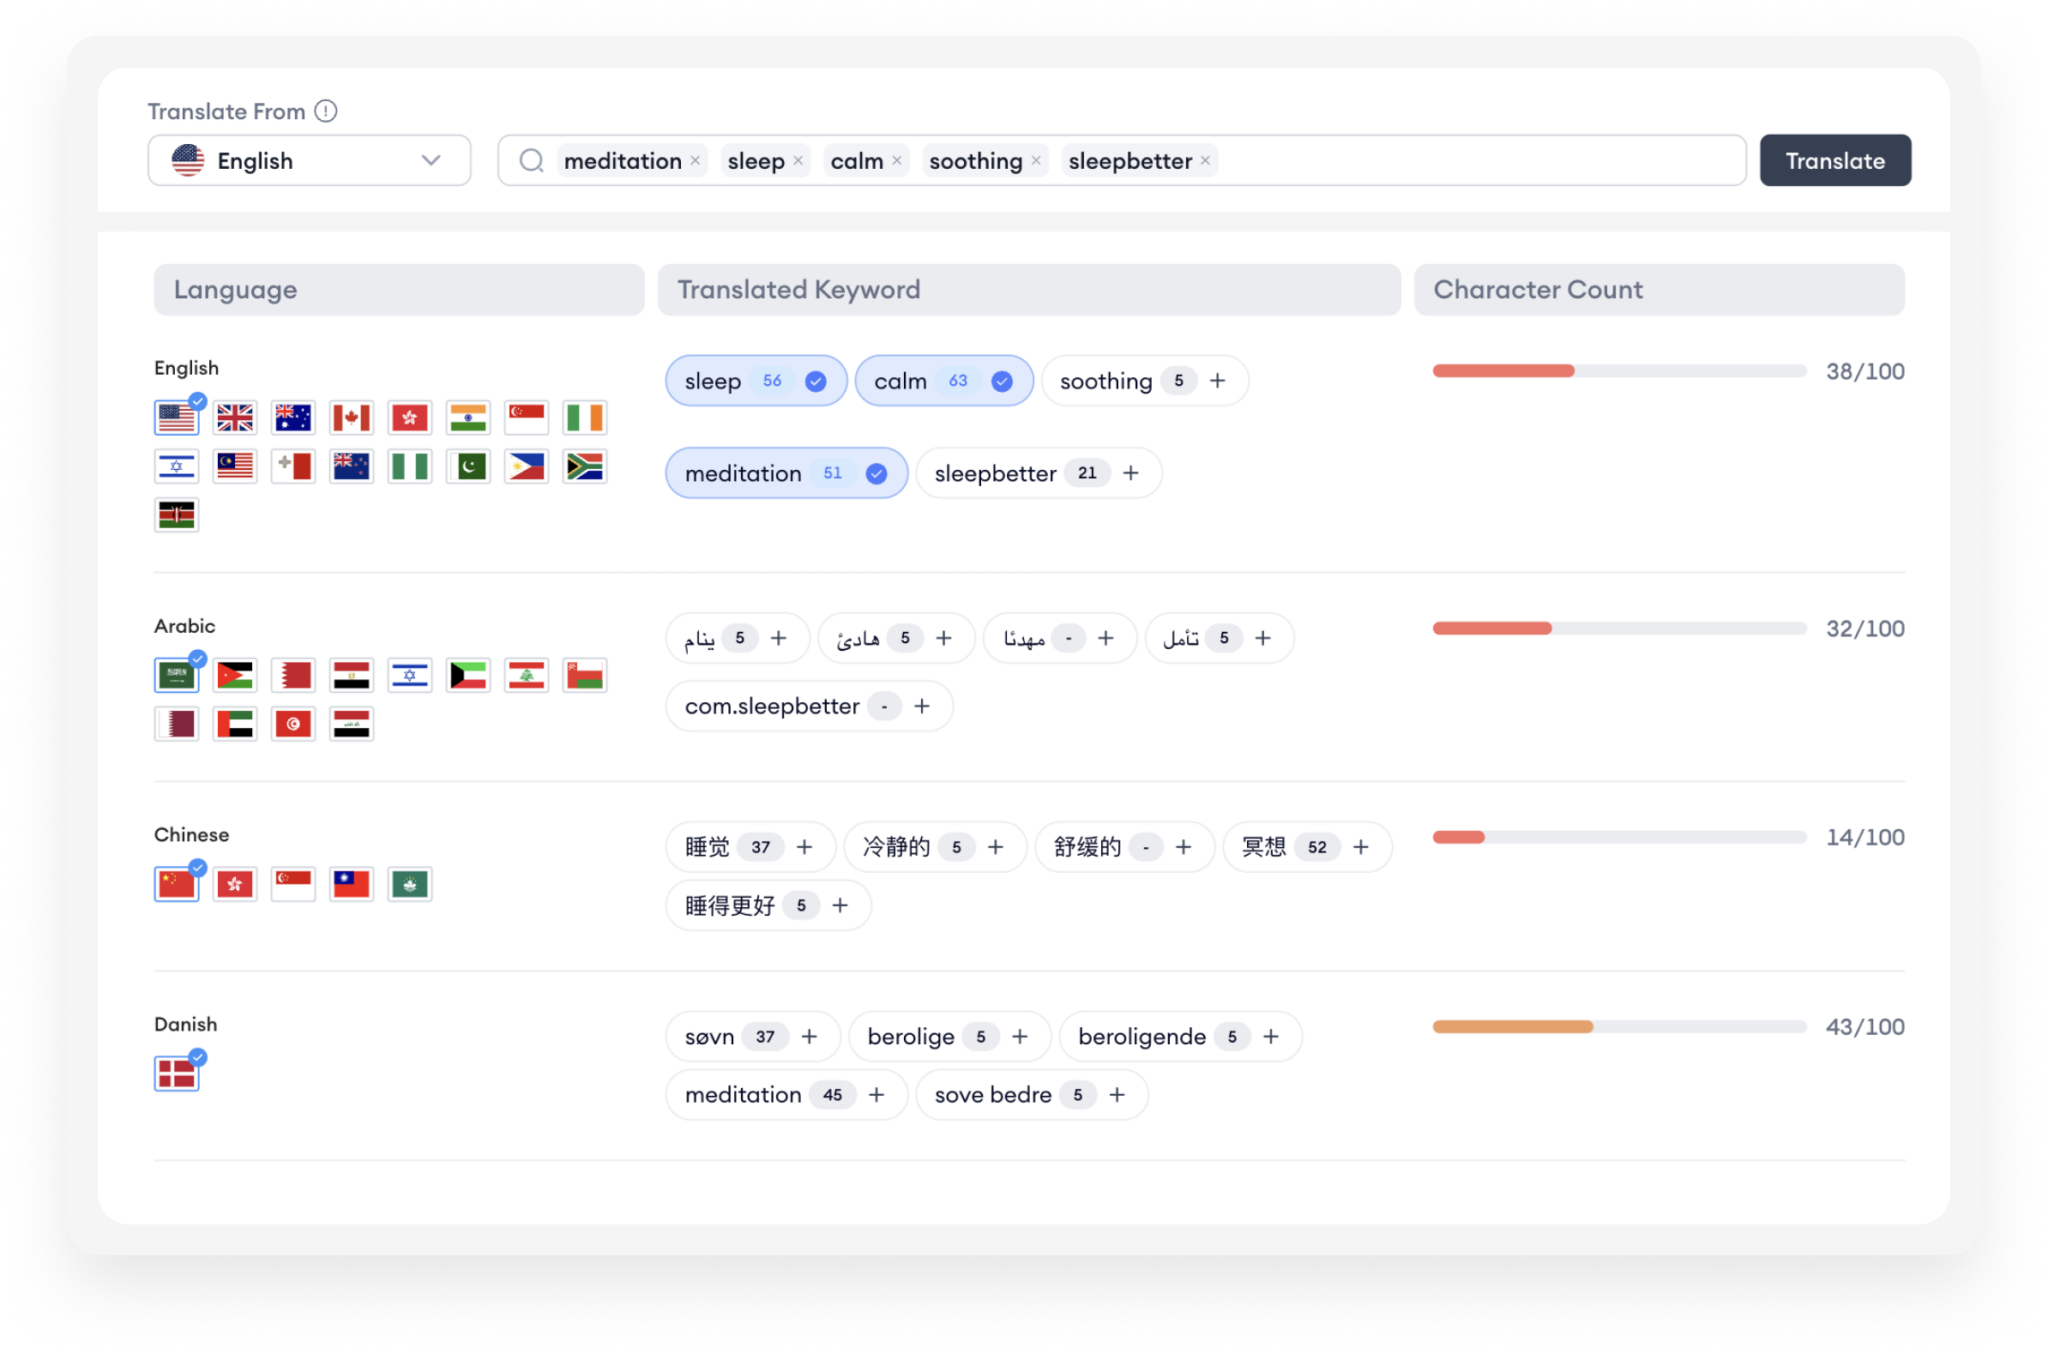This screenshot has width=2048, height=1353.
Task: Select the Taiwan flag in the Chinese row
Action: pyautogui.click(x=351, y=883)
